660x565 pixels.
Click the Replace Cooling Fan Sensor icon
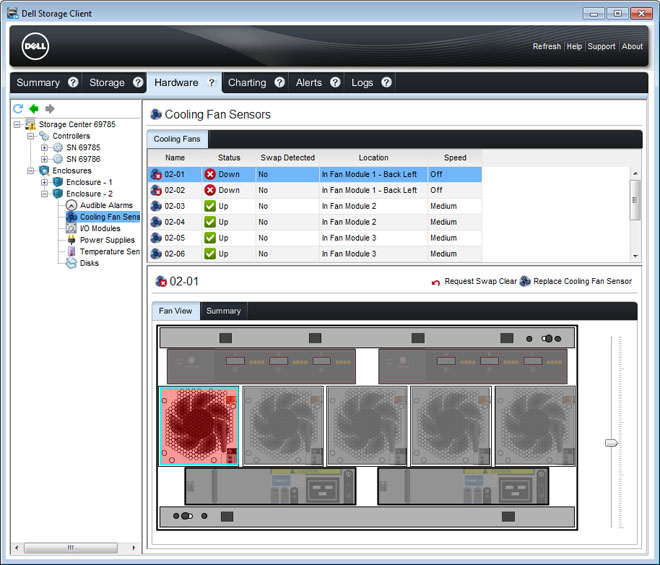point(525,282)
